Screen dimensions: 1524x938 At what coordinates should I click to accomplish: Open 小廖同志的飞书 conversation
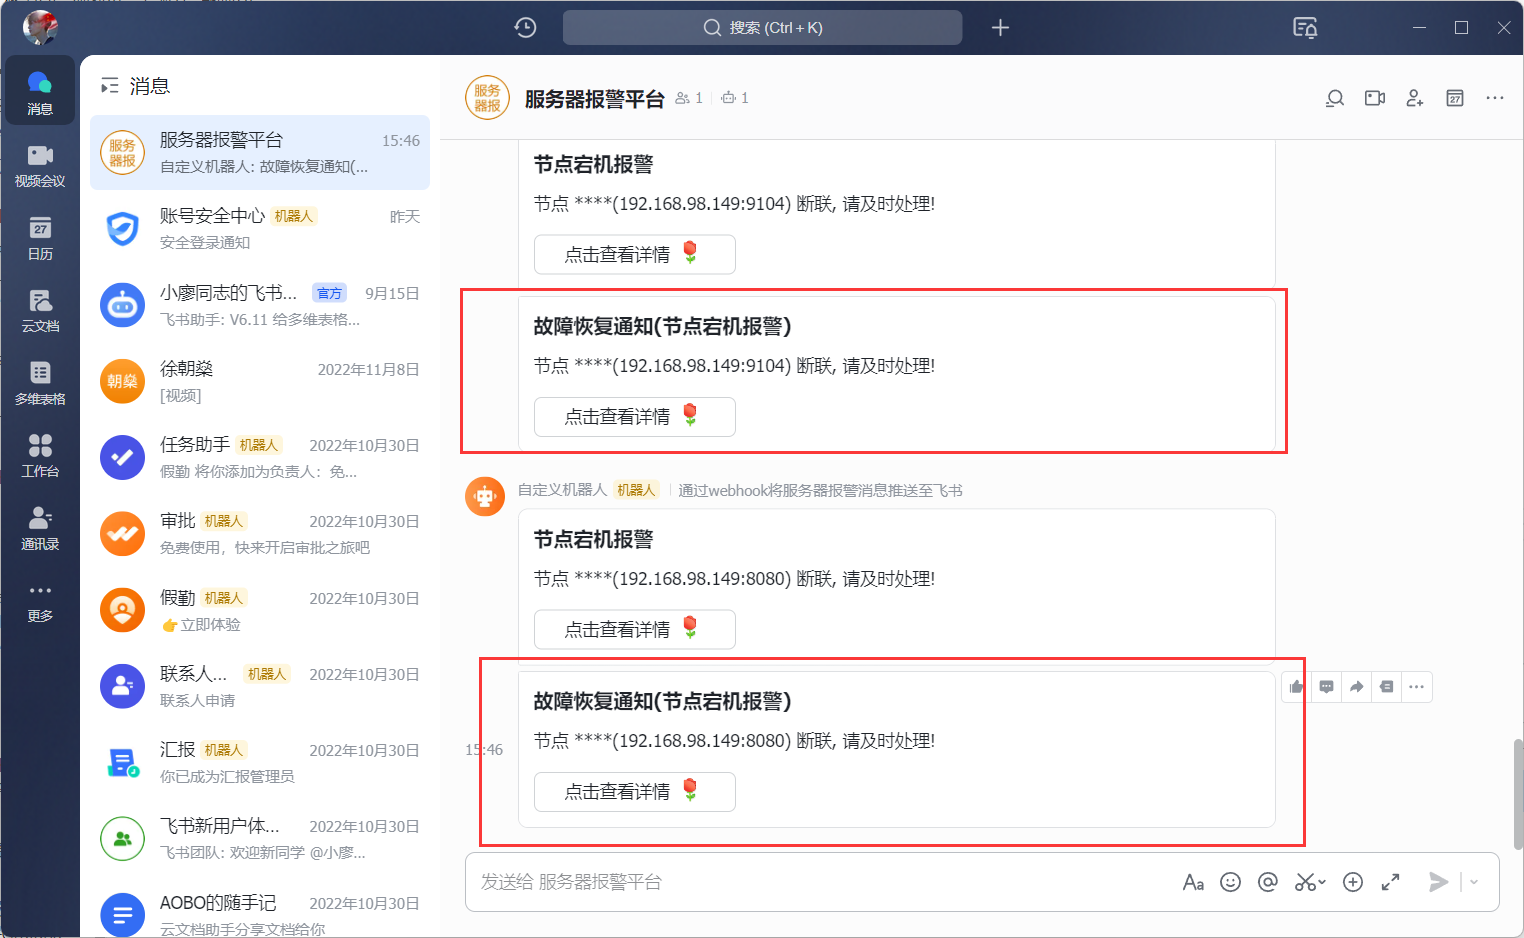point(260,305)
